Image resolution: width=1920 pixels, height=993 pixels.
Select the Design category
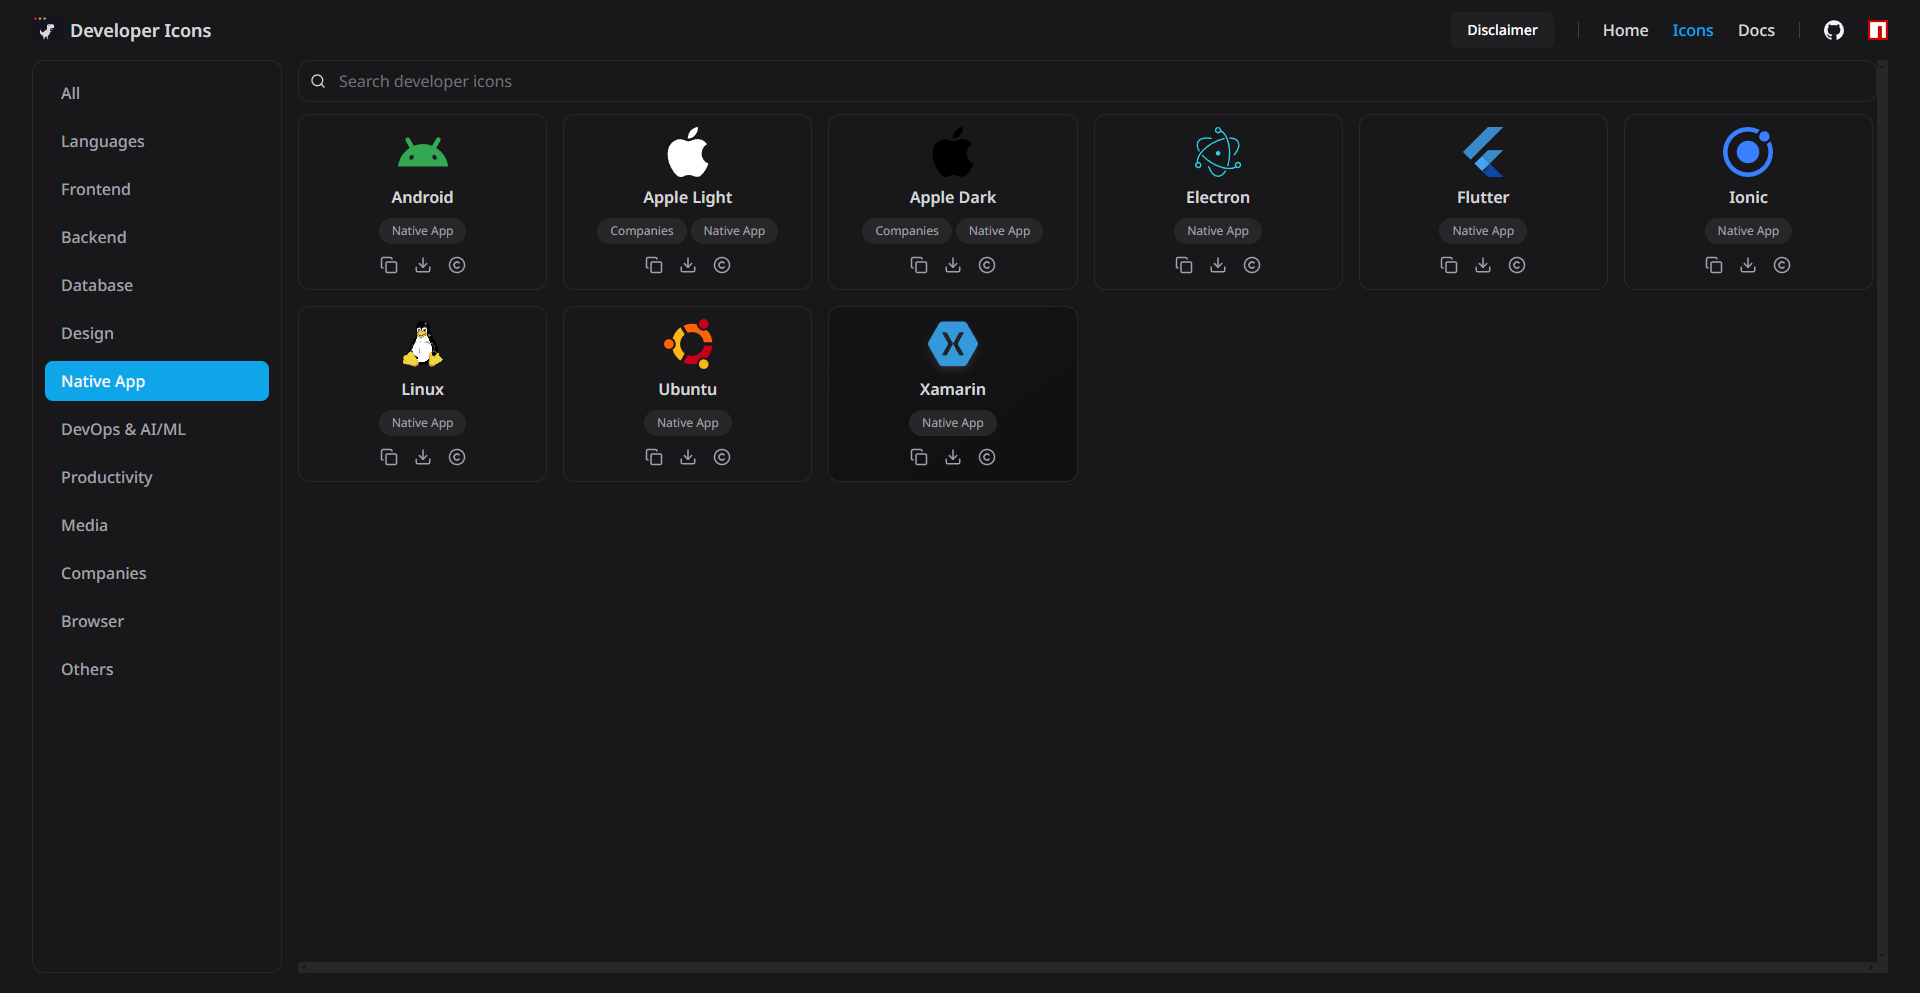[157, 333]
